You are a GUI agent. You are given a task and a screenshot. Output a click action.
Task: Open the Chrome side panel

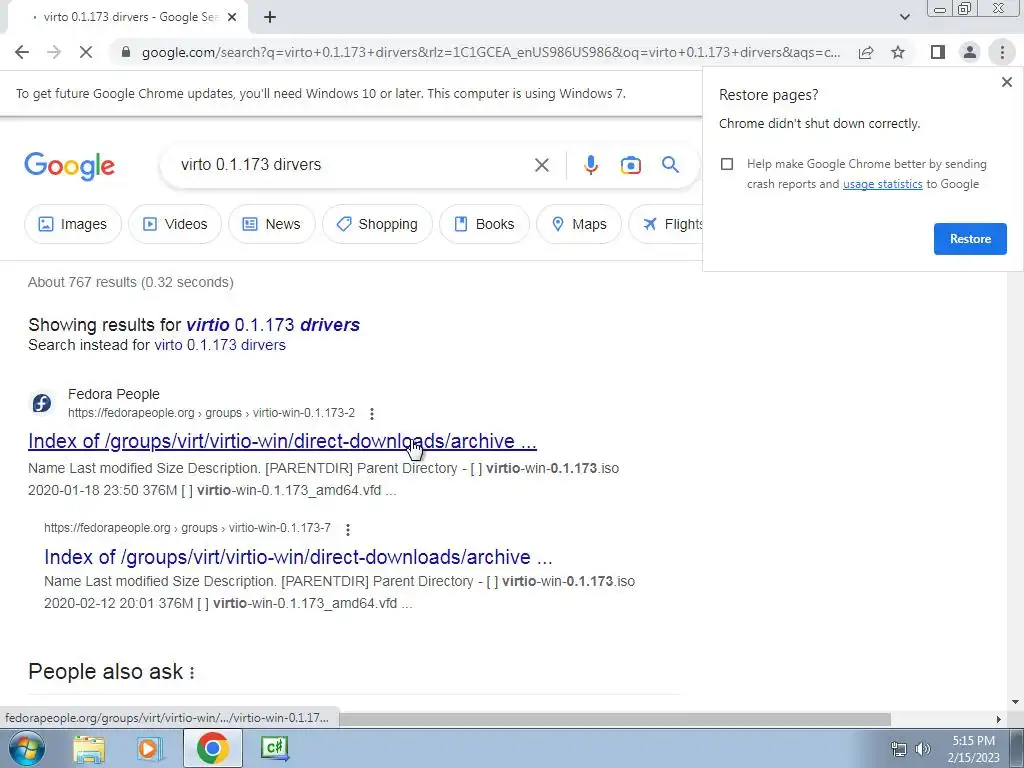pyautogui.click(x=938, y=52)
